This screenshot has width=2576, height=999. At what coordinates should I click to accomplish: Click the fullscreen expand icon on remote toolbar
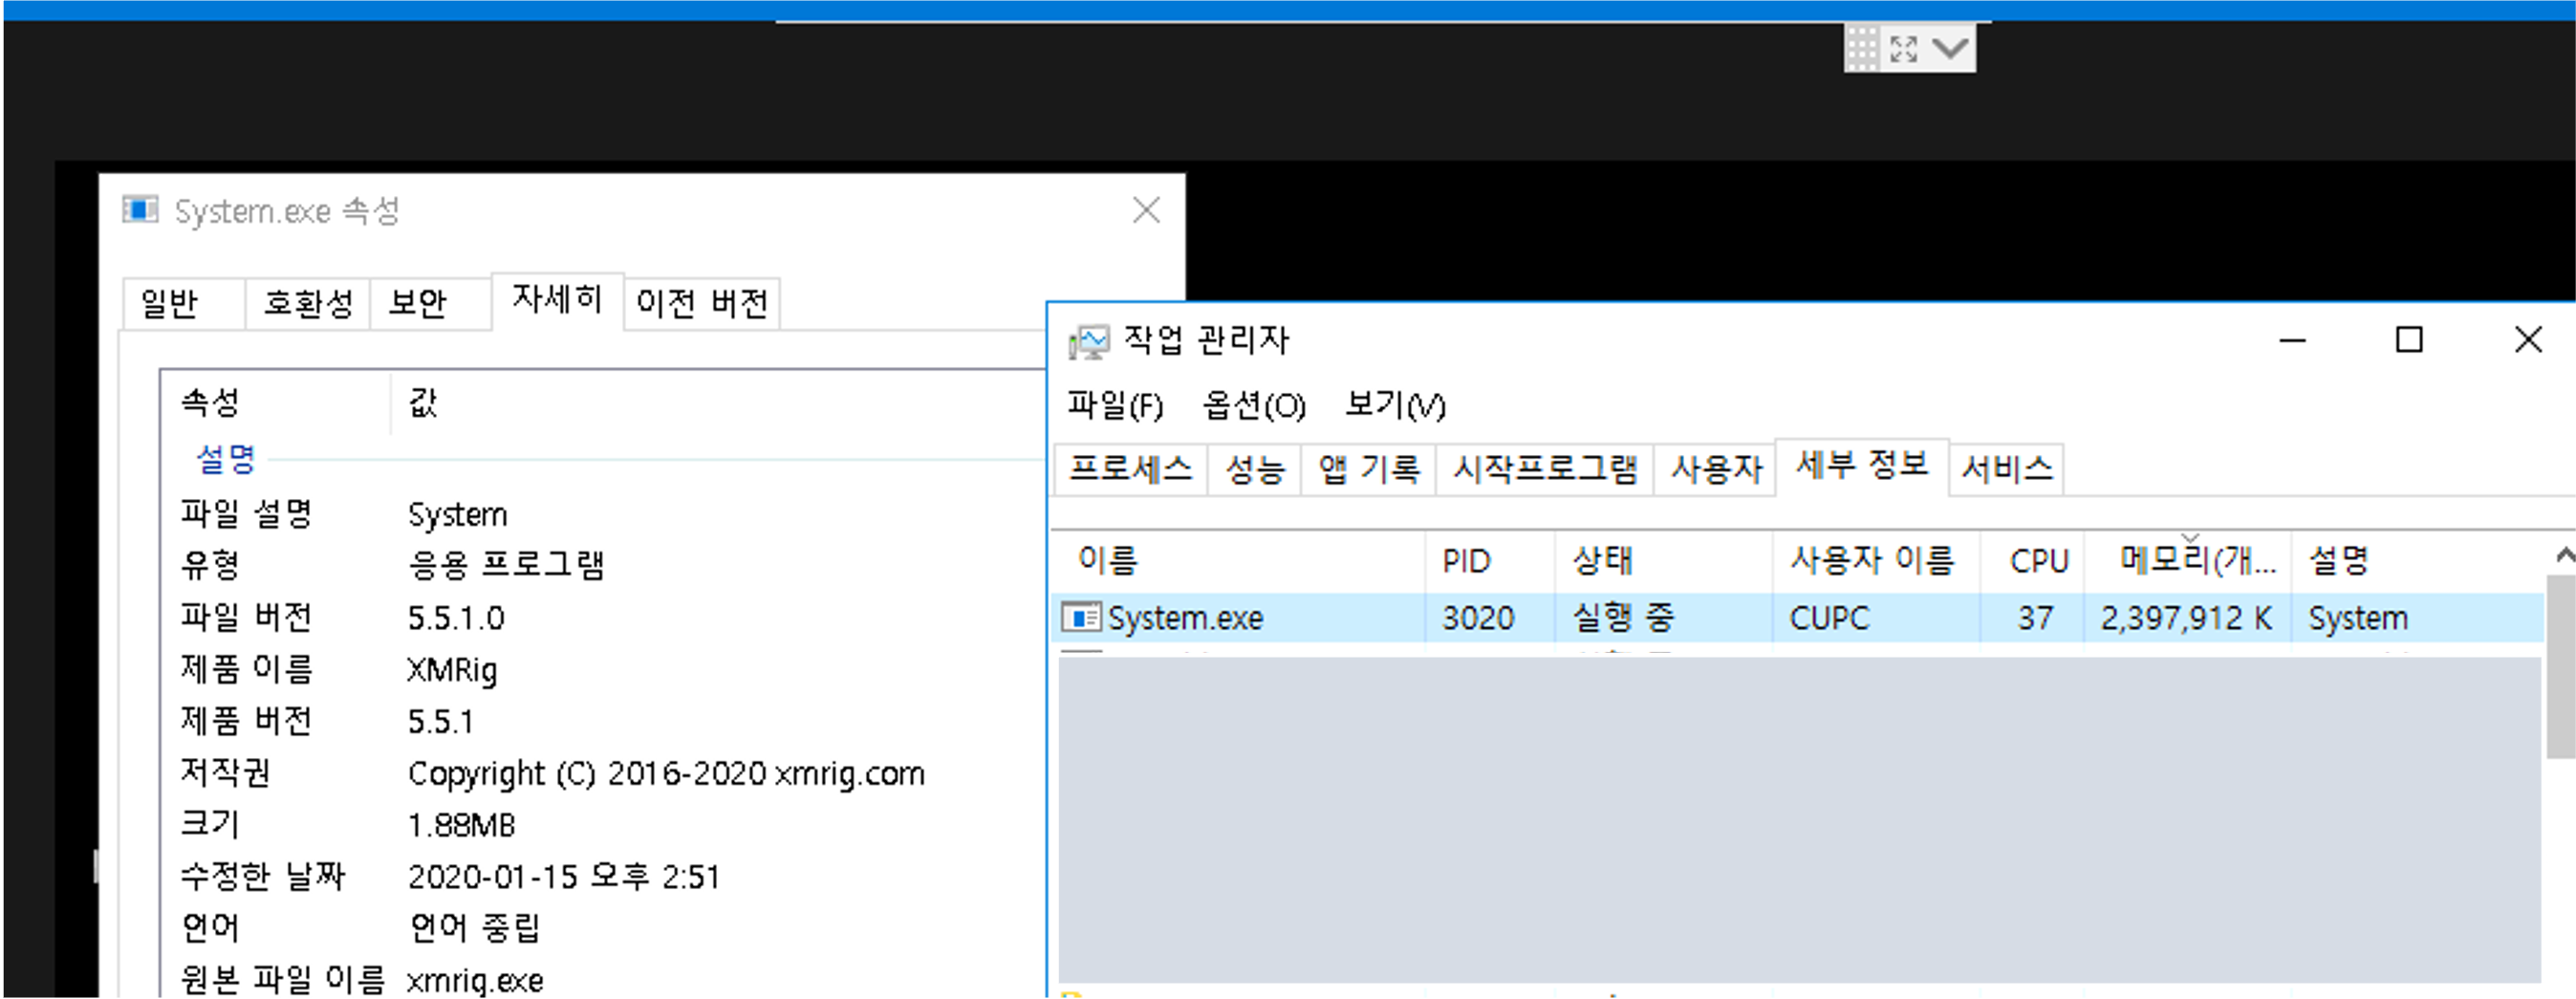click(x=1904, y=48)
